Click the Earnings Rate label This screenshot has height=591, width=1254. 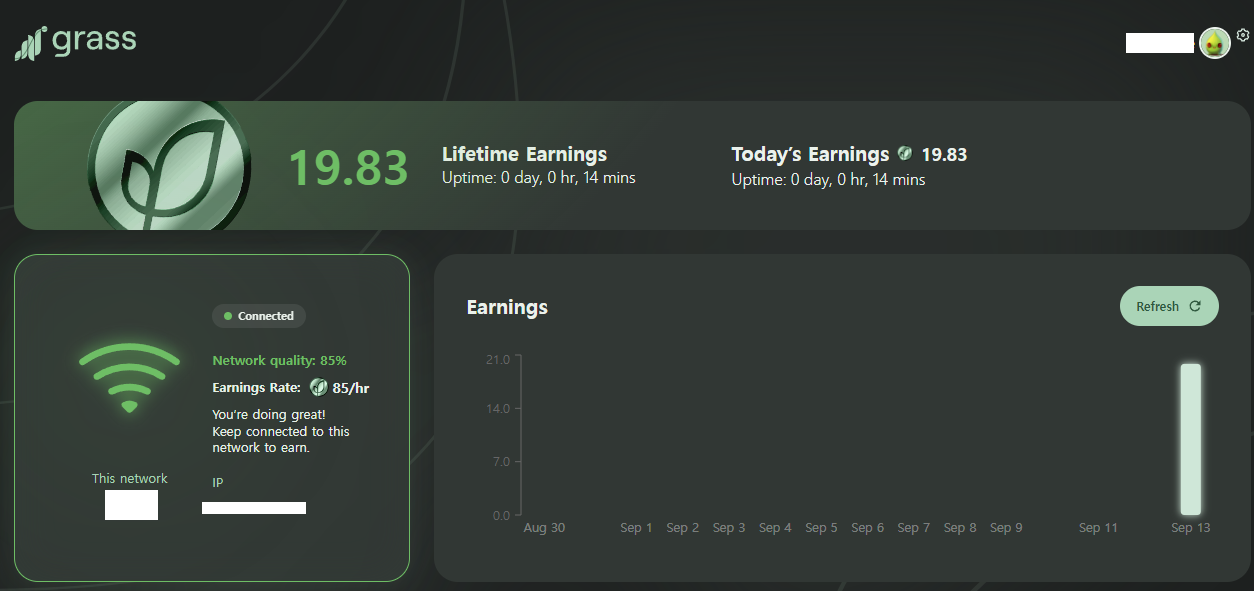pyautogui.click(x=256, y=387)
